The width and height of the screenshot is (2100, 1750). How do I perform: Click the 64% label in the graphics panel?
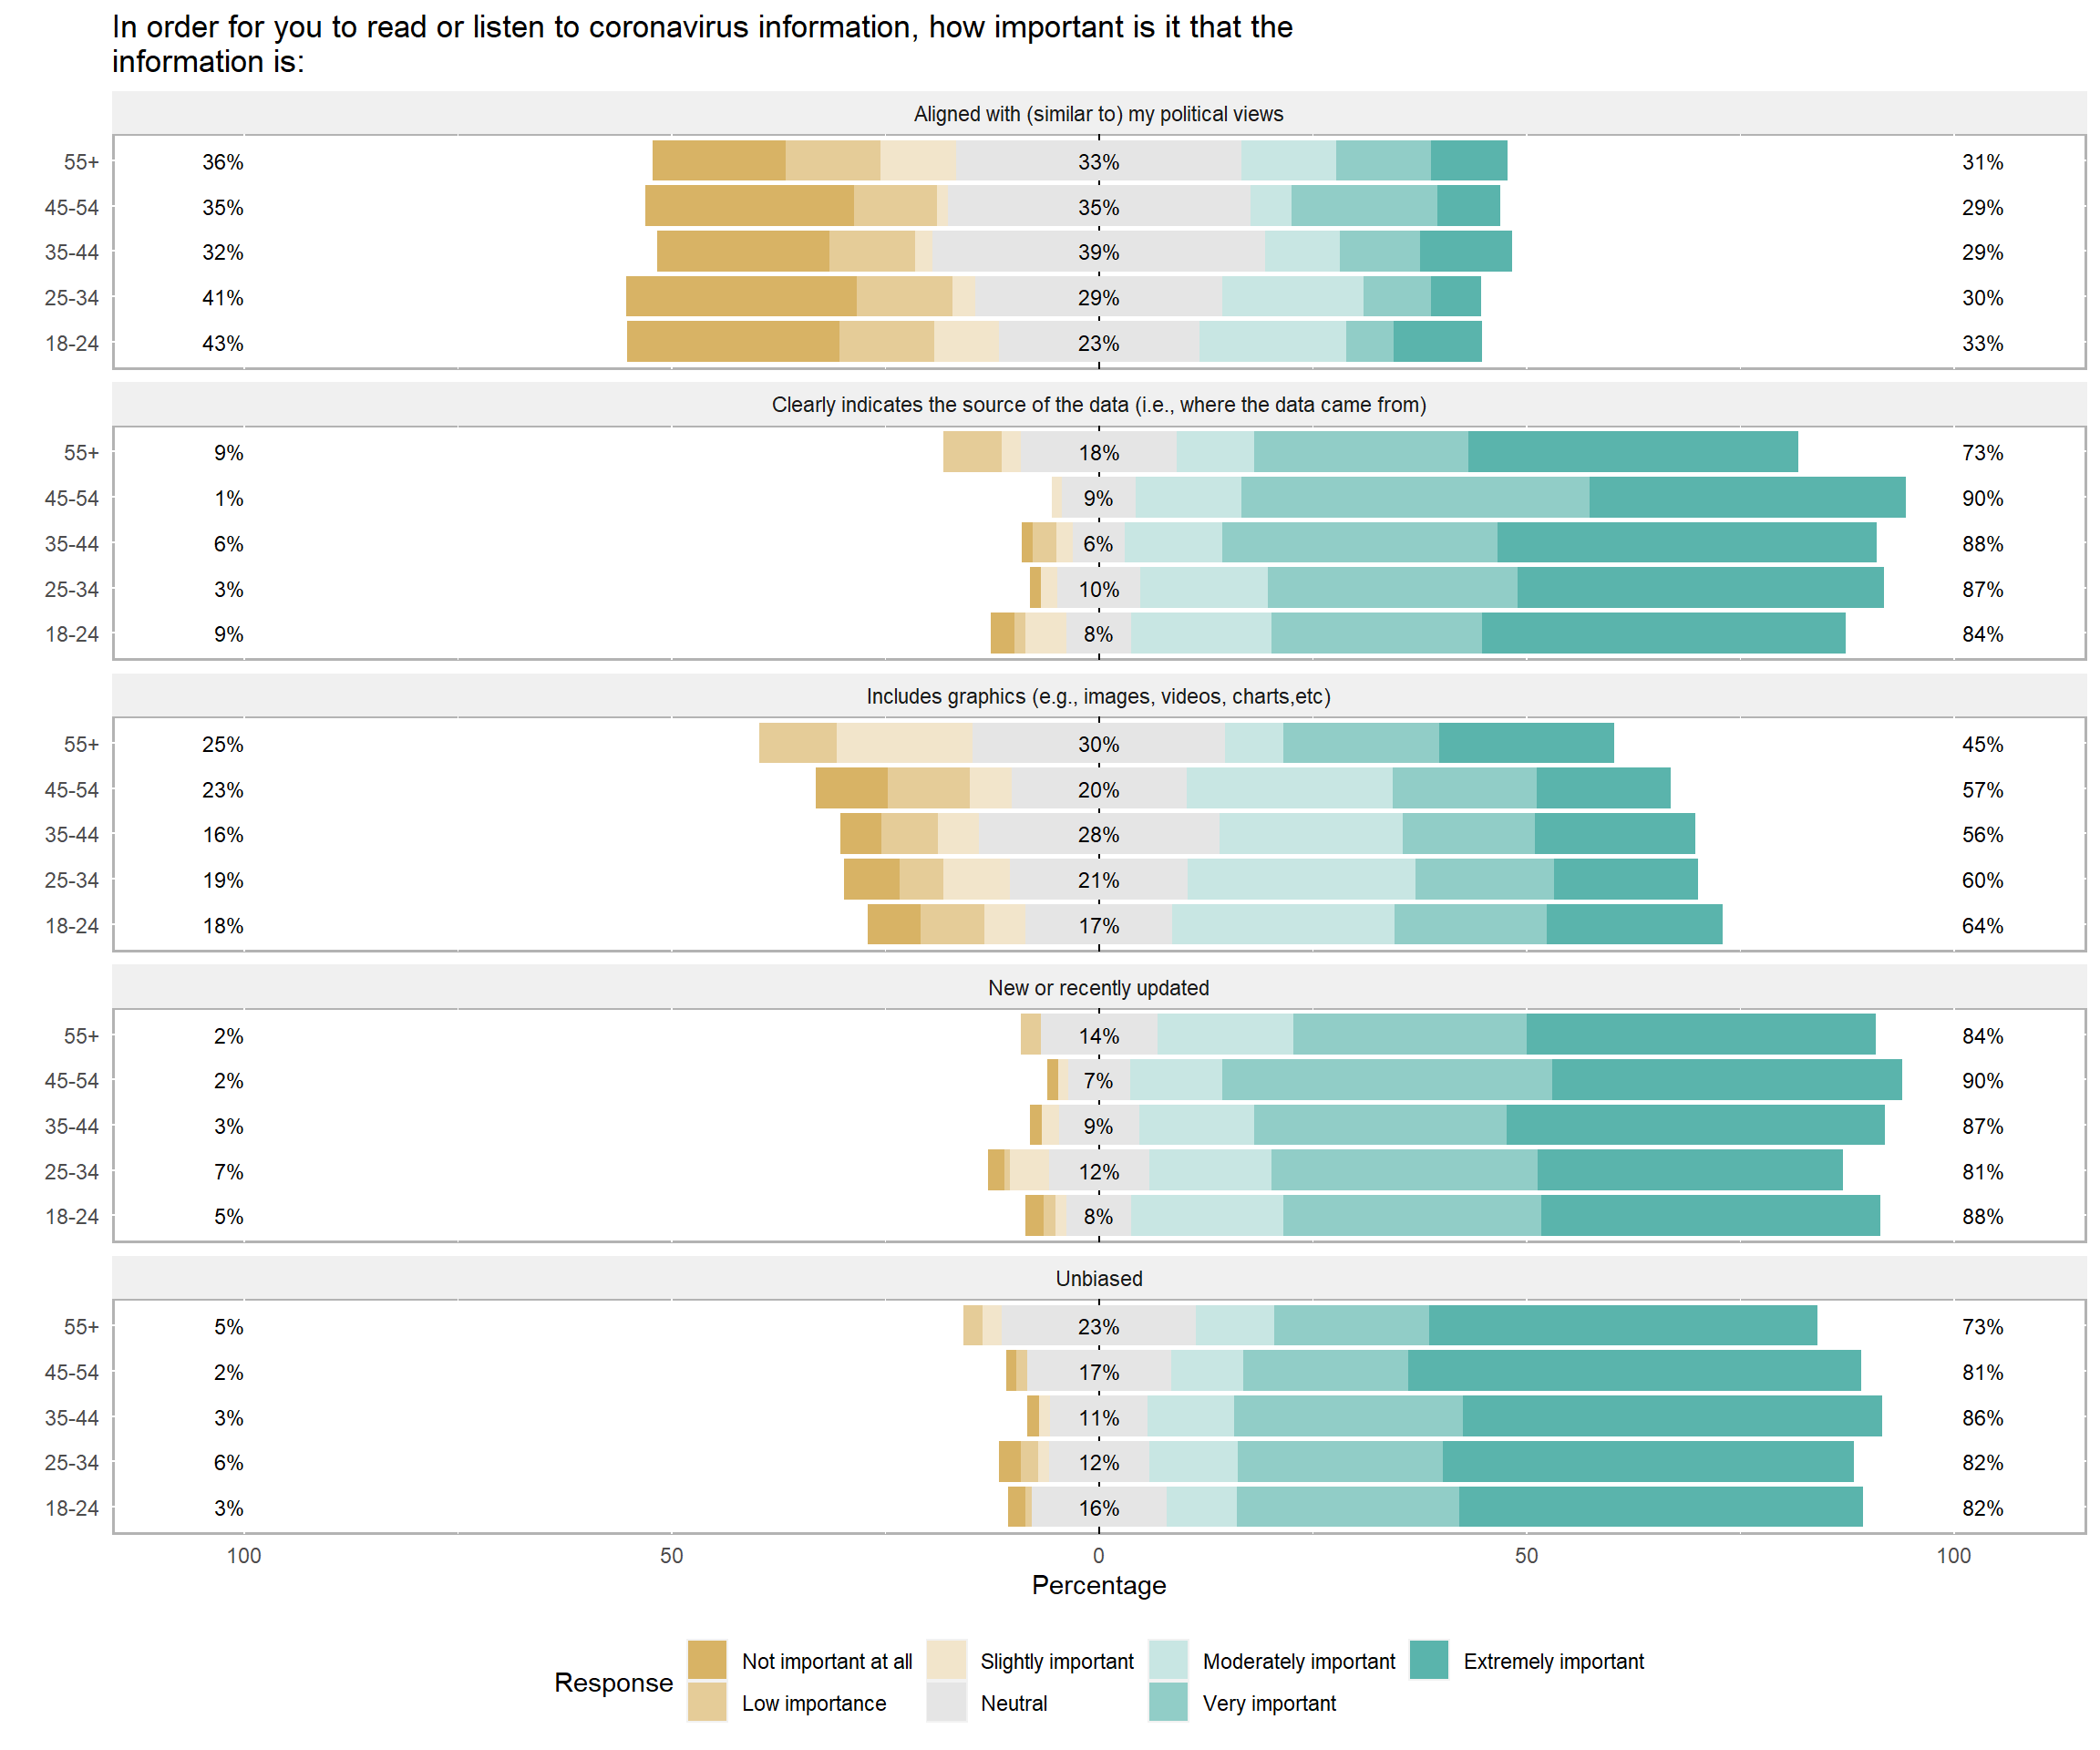coord(1981,925)
